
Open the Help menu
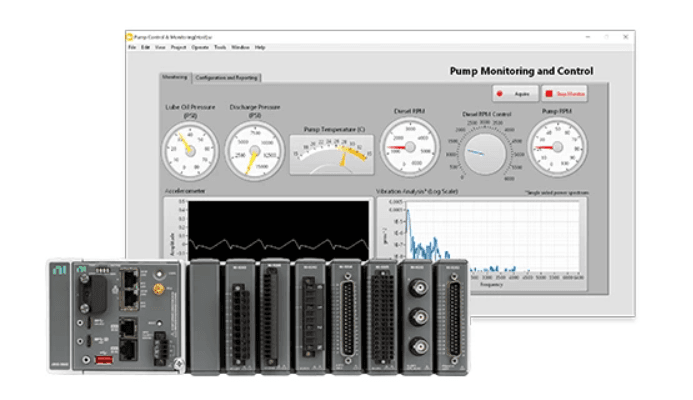(x=260, y=47)
